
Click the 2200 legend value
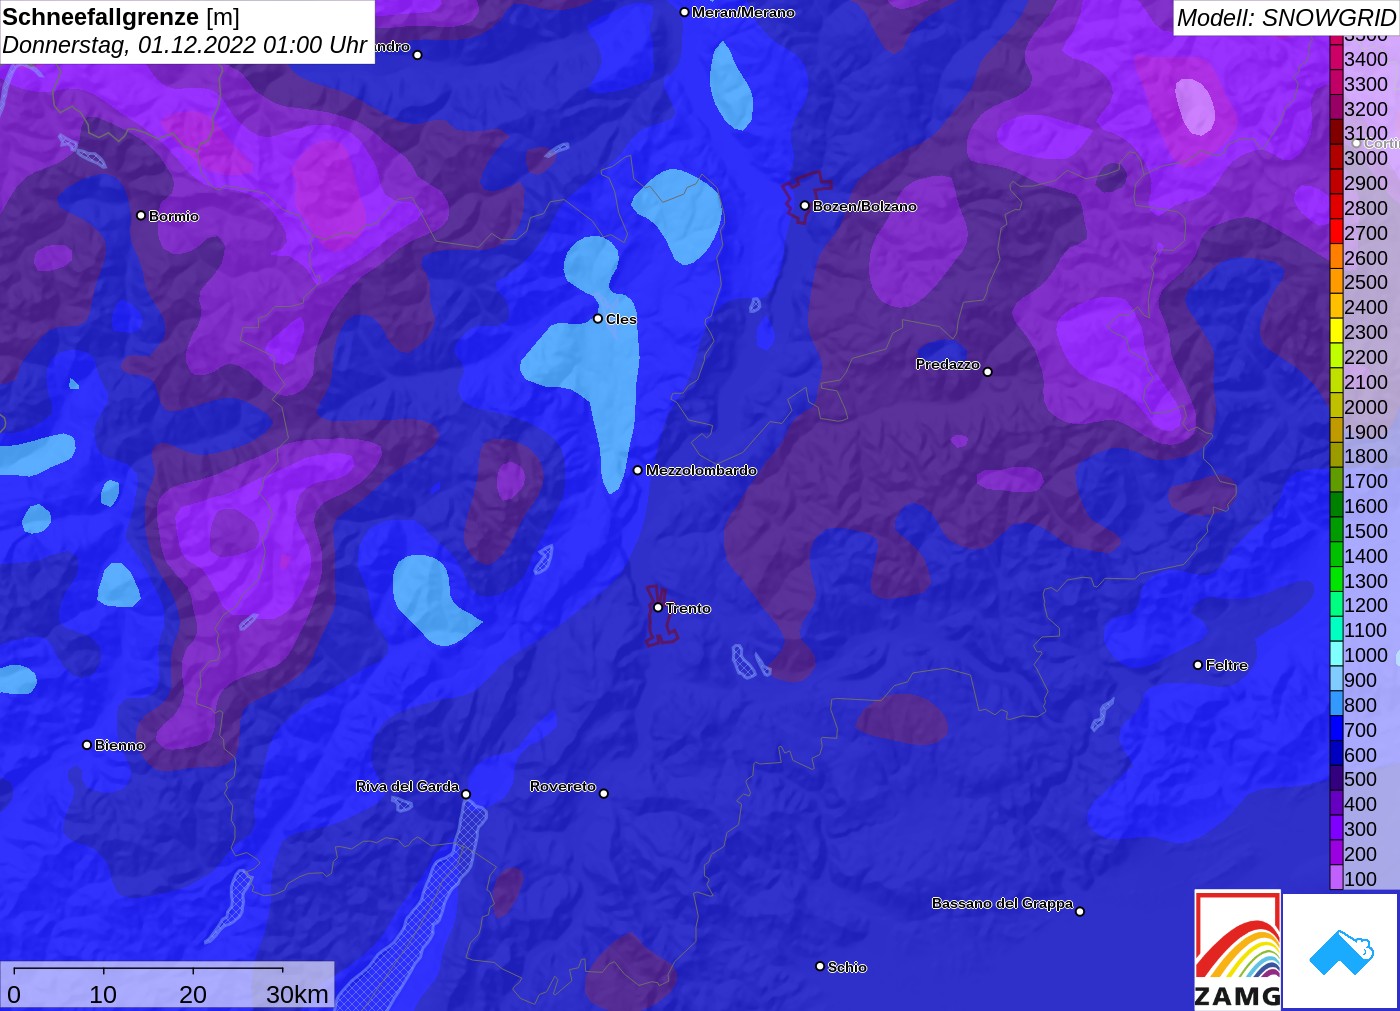click(1366, 357)
